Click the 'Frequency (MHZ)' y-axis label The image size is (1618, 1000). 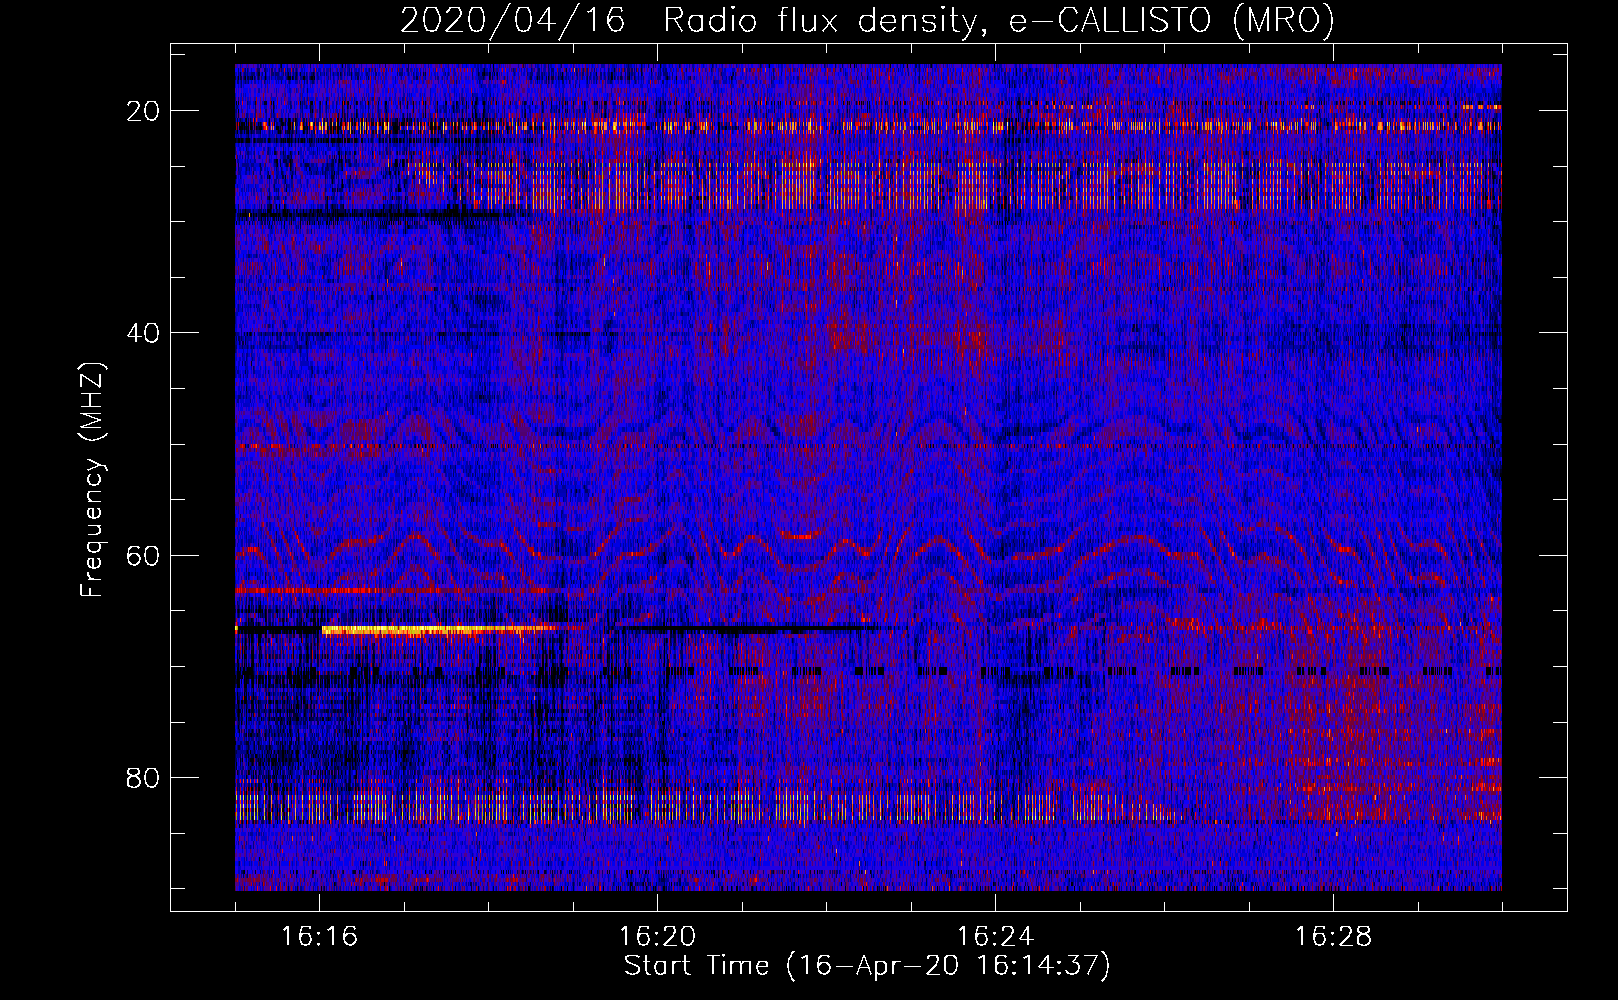click(92, 480)
